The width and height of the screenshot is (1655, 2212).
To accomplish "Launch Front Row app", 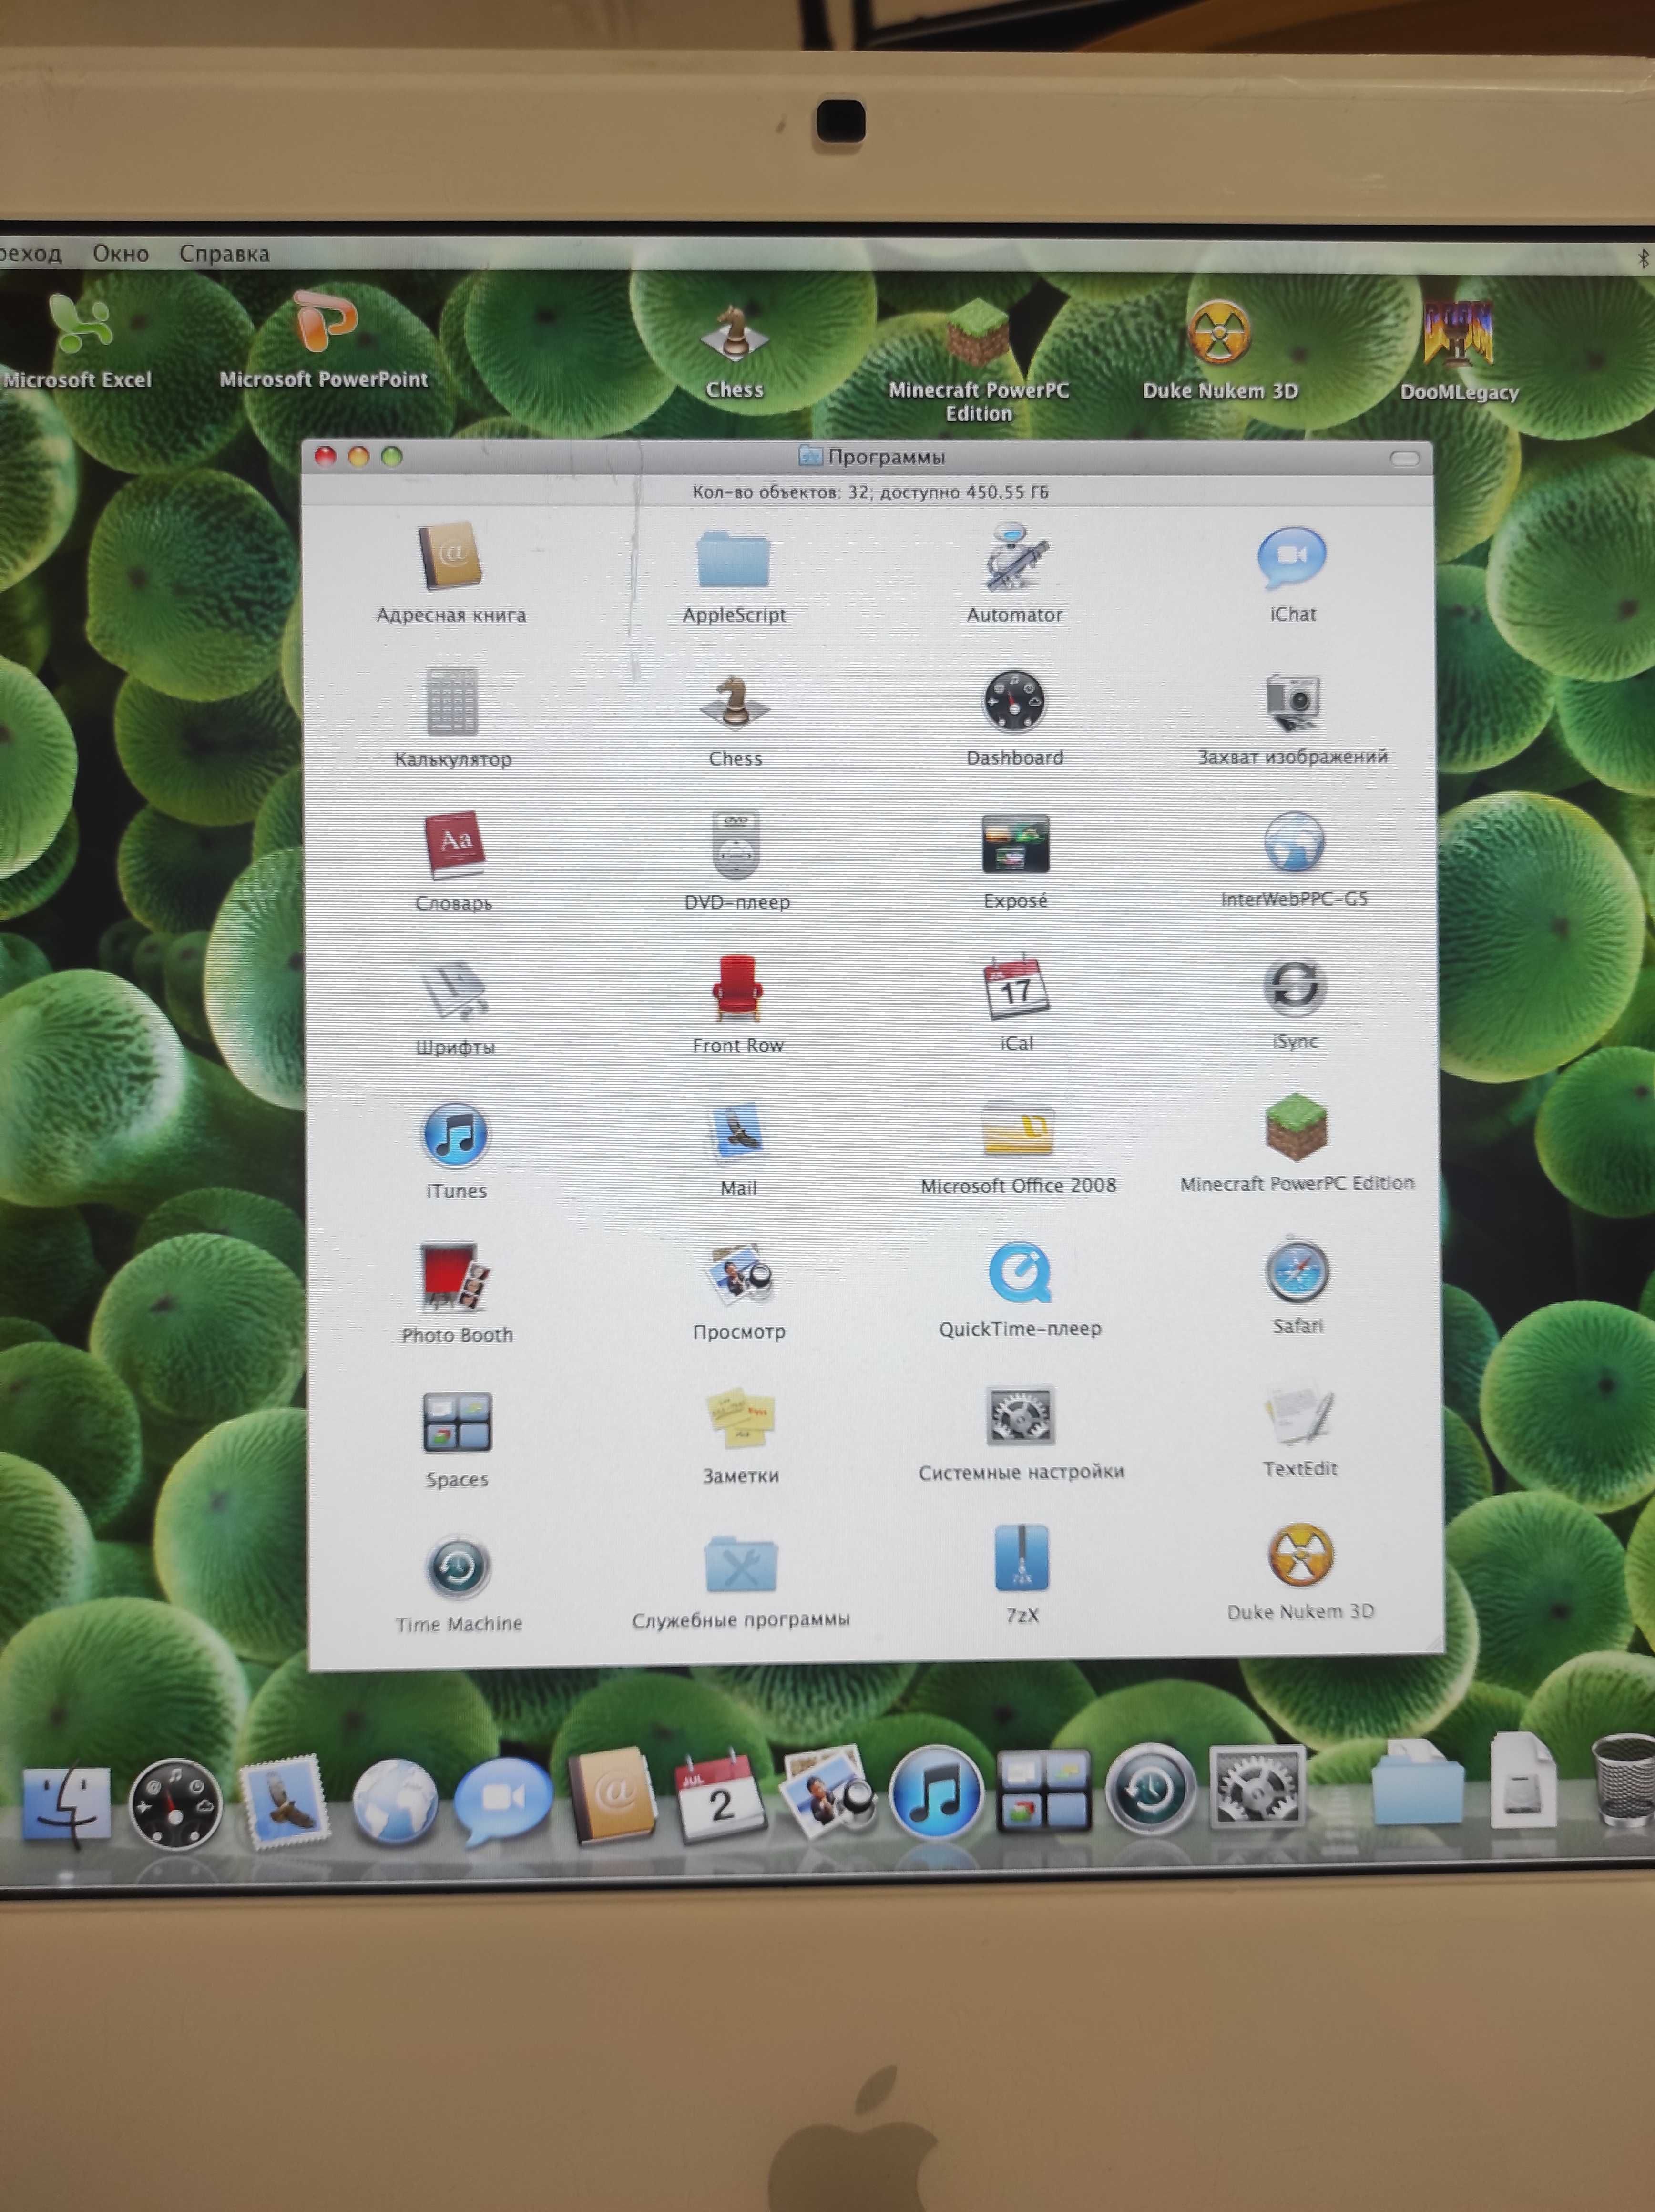I will pyautogui.click(x=738, y=988).
